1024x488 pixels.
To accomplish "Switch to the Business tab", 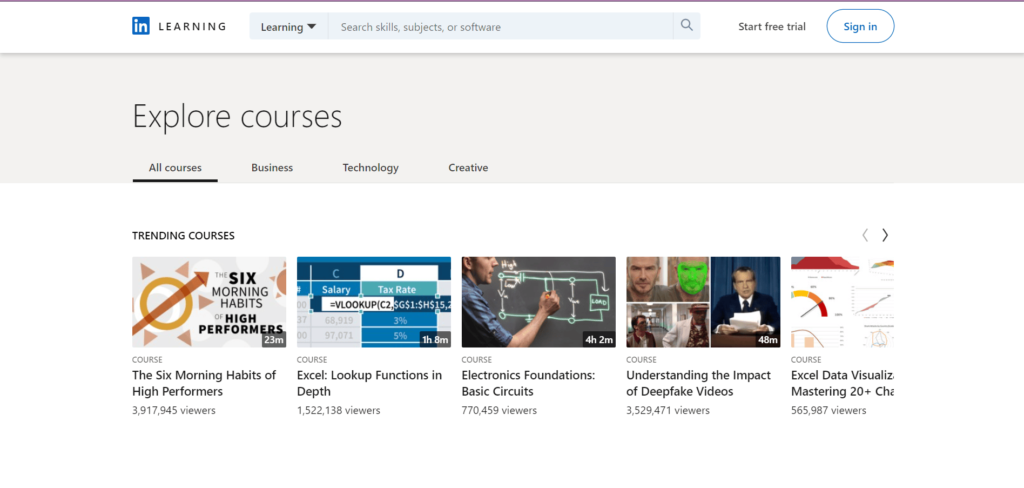I will point(272,168).
